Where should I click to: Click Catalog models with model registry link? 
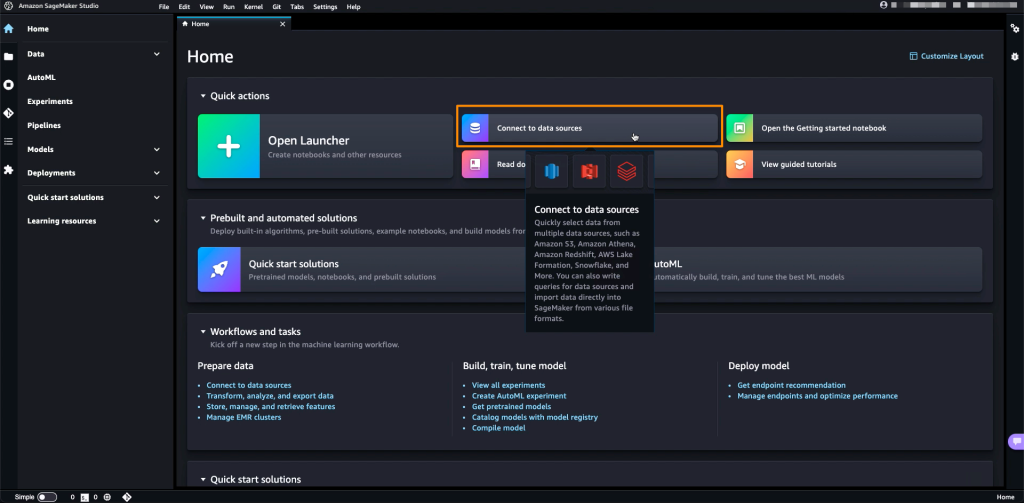(x=535, y=417)
